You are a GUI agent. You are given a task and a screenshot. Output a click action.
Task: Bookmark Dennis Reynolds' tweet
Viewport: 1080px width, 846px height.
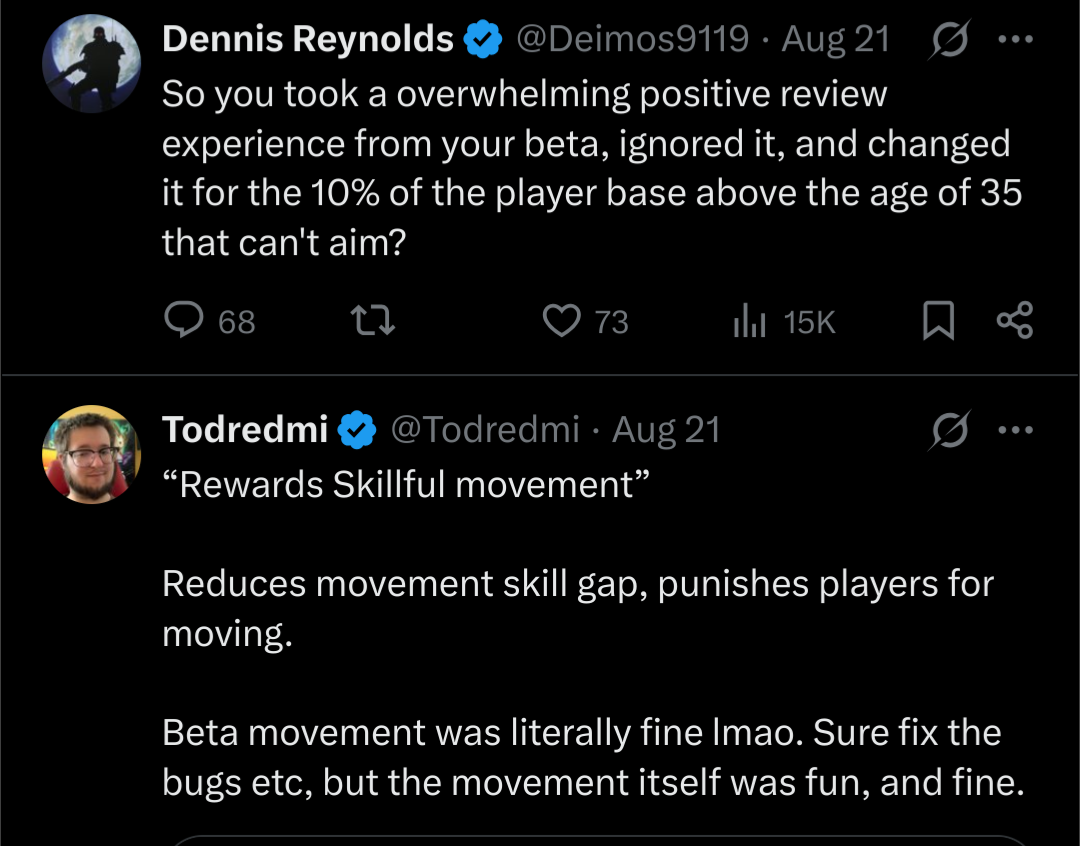[937, 321]
